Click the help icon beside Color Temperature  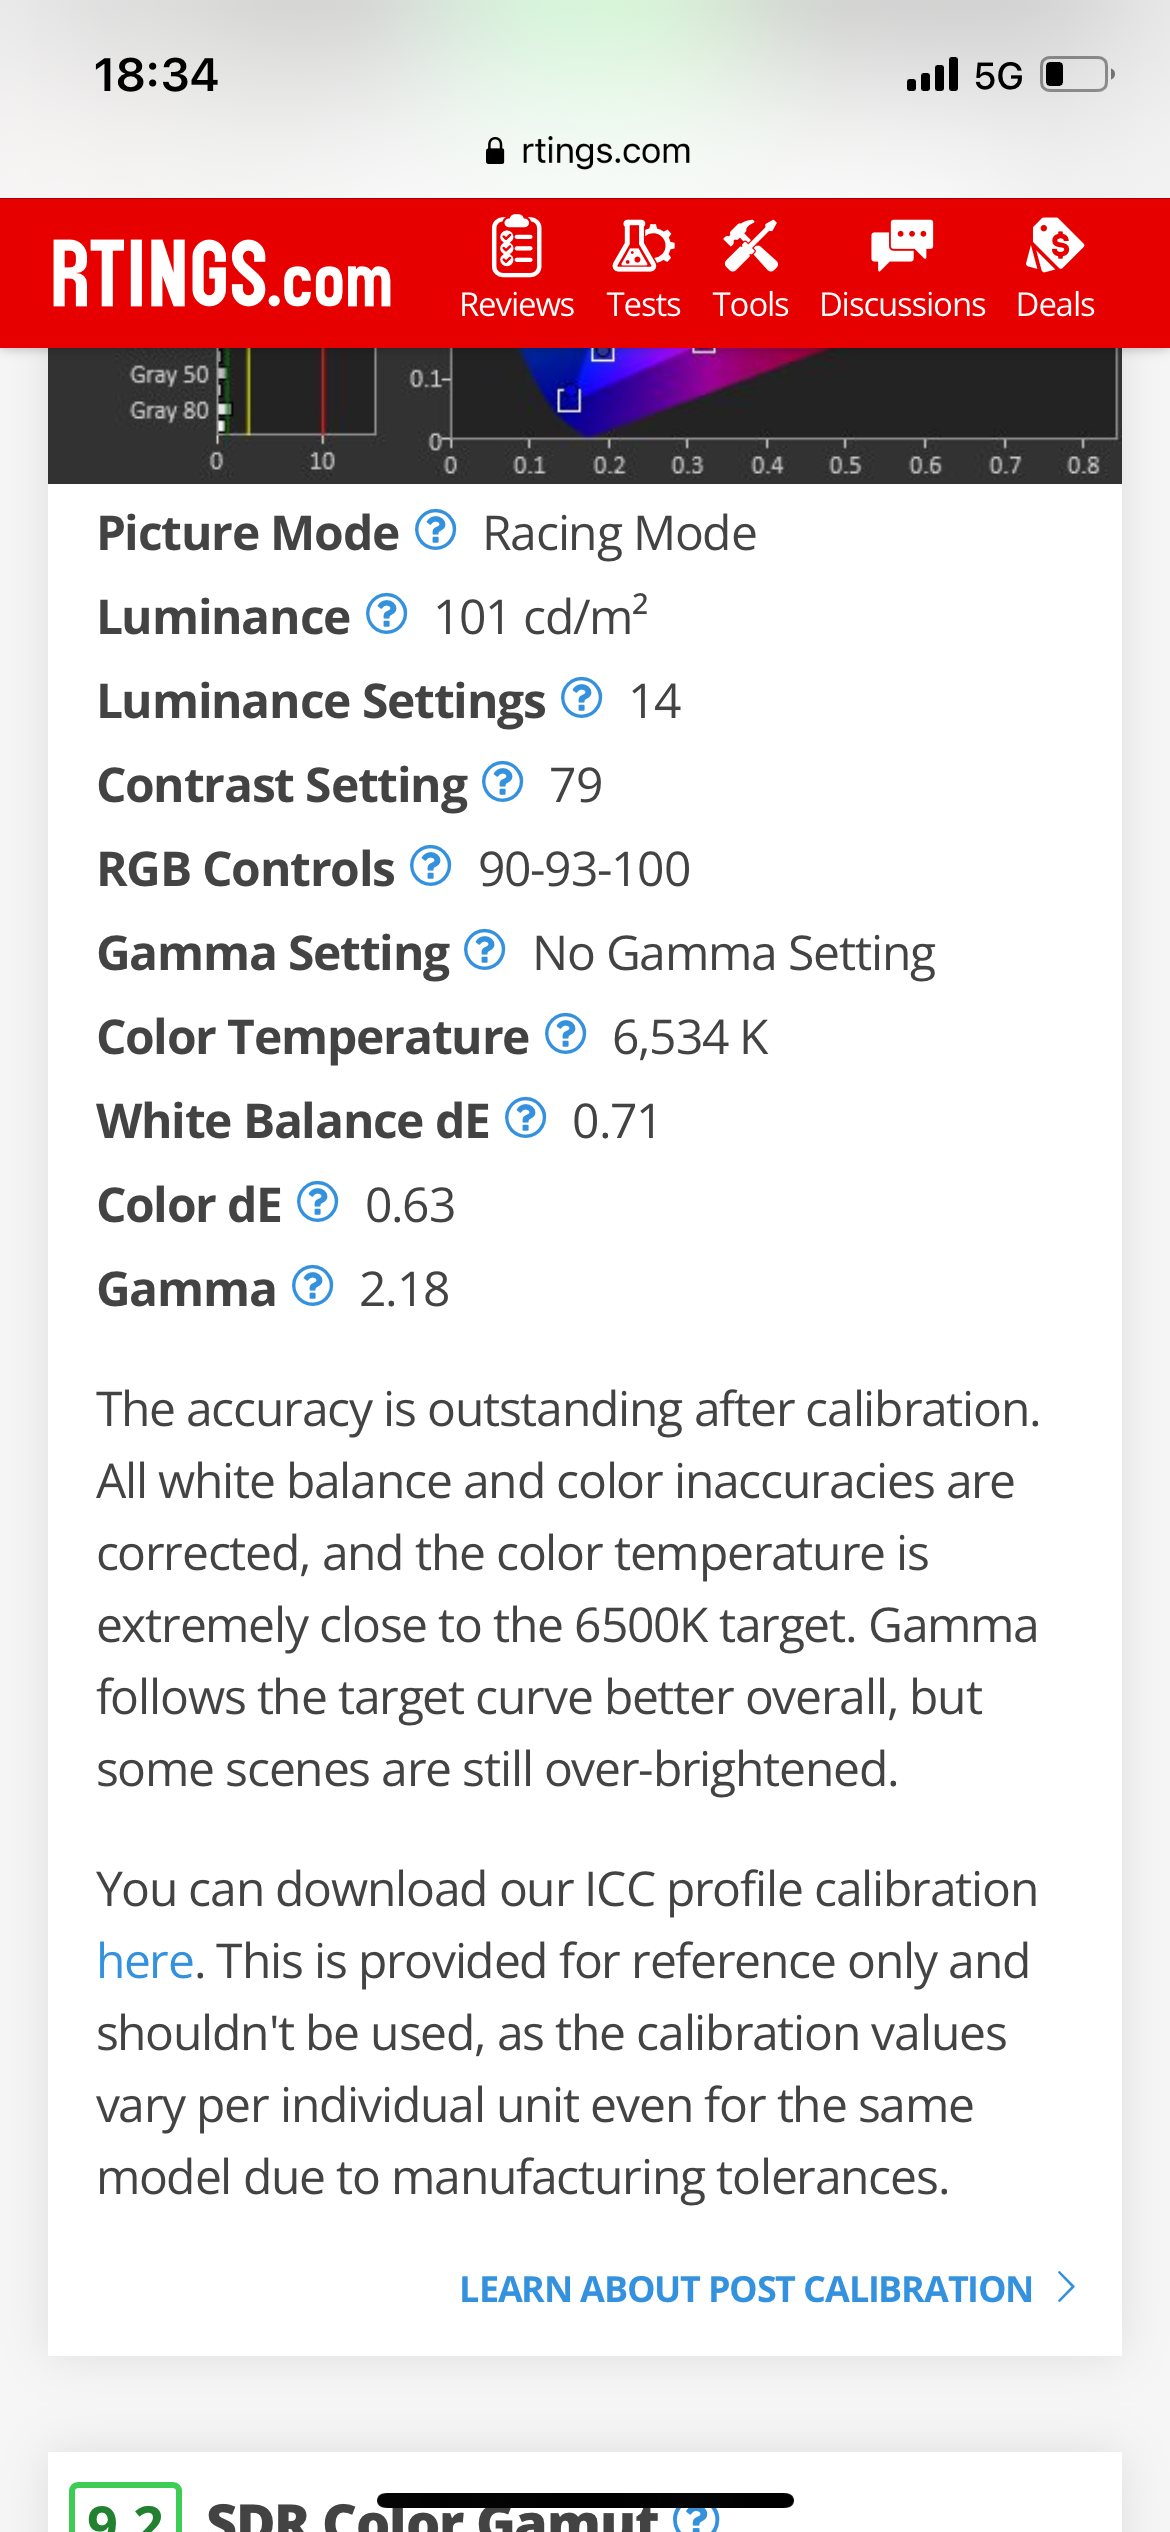[565, 1034]
